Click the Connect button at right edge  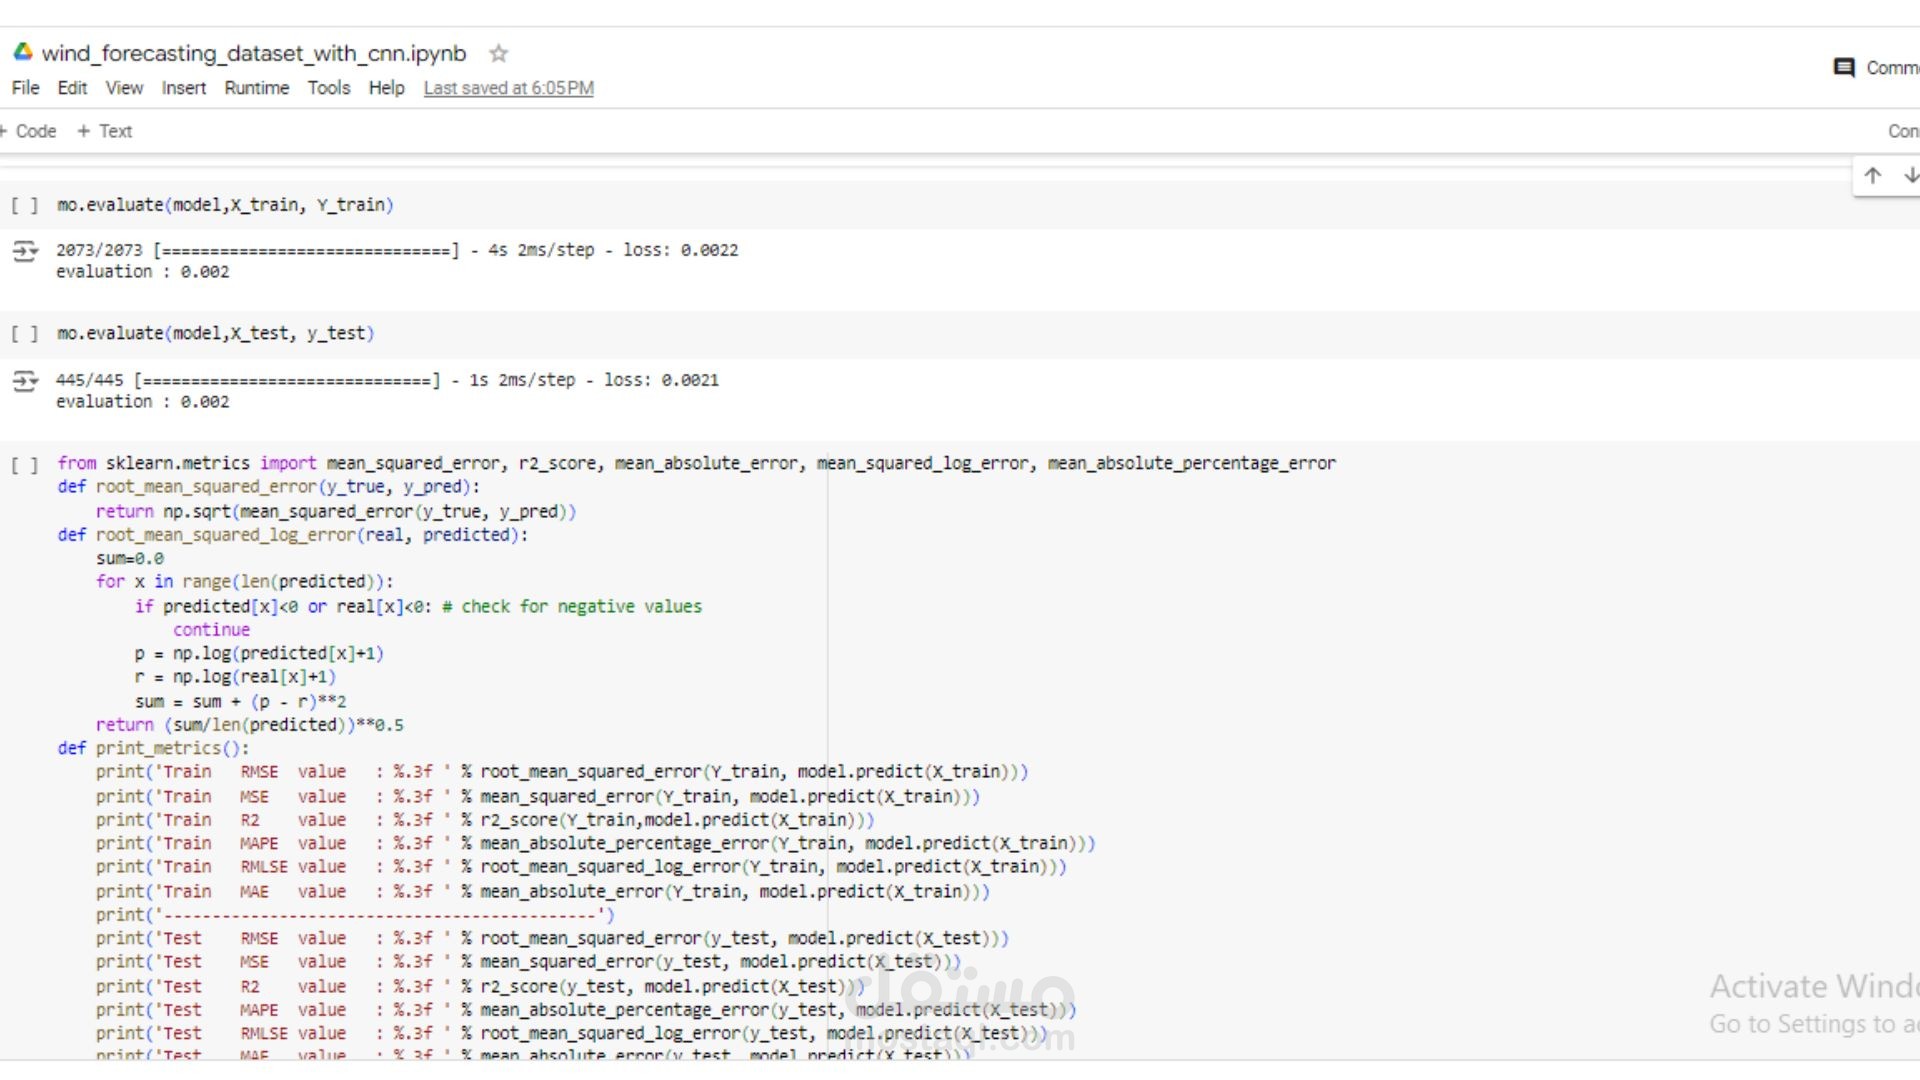[1903, 131]
